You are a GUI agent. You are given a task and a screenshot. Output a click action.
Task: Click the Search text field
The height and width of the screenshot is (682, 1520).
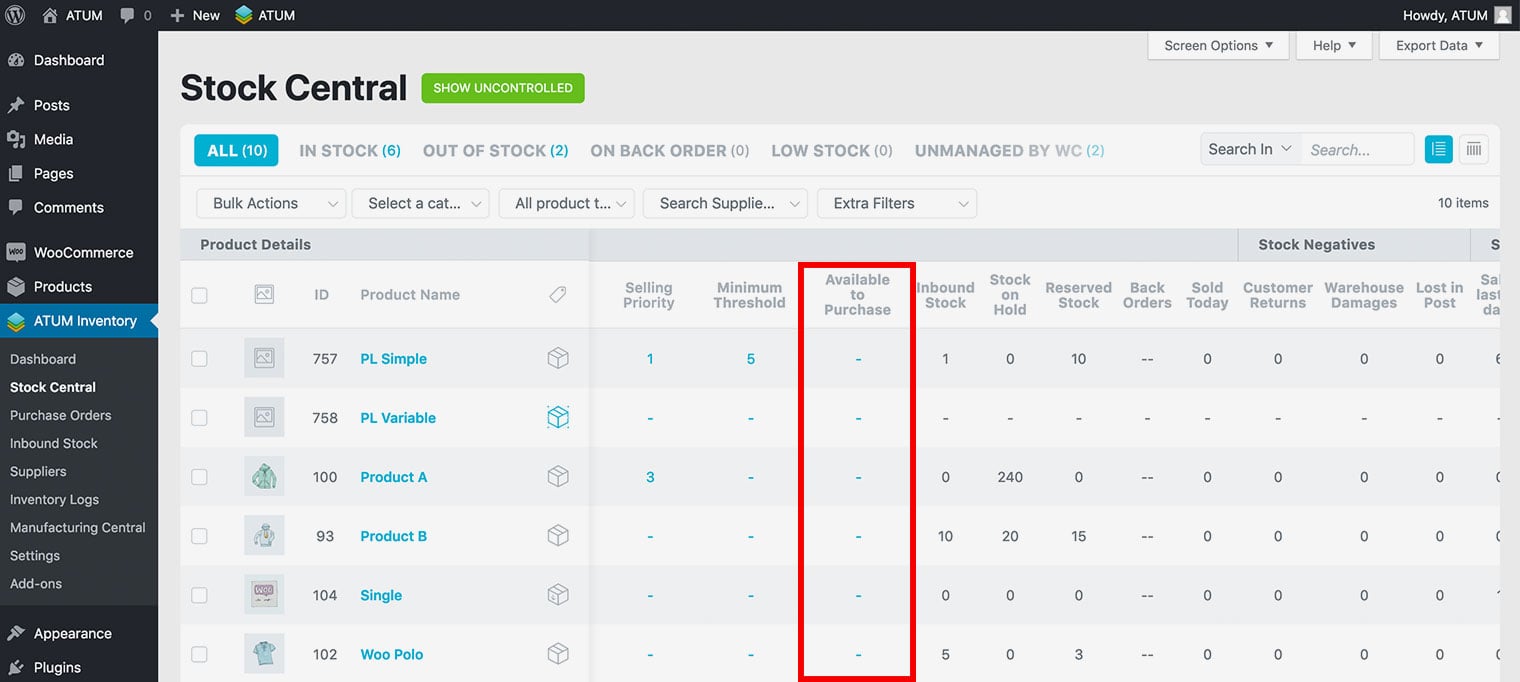click(x=1357, y=150)
